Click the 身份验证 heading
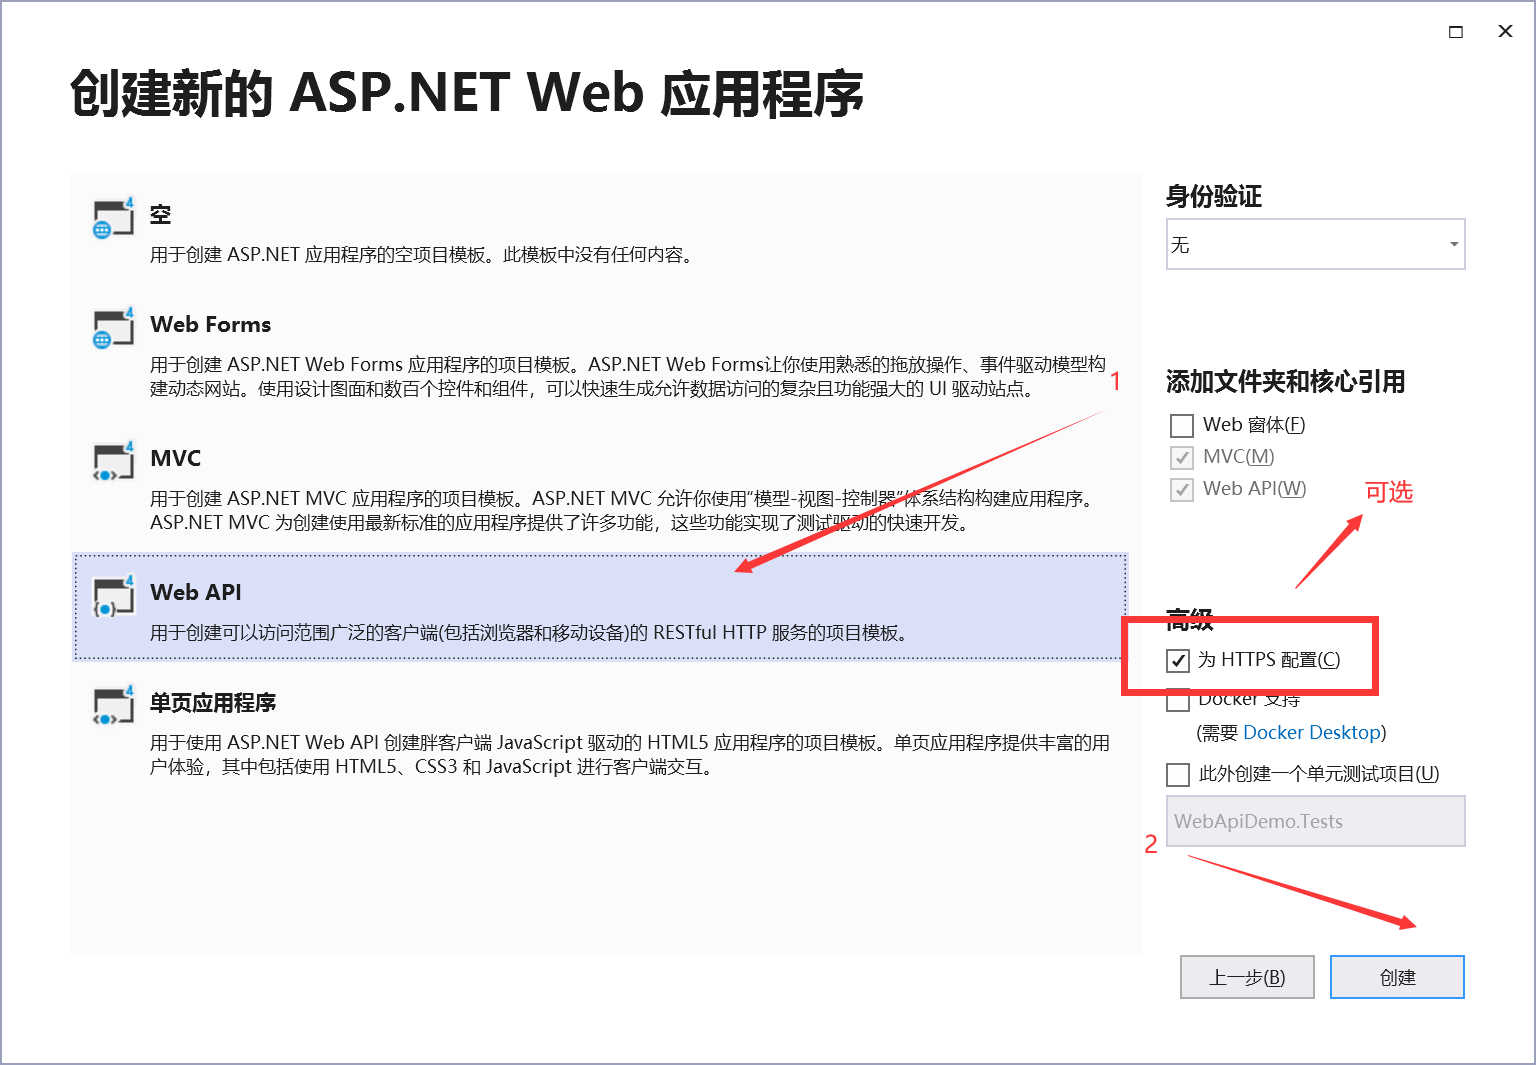Image resolution: width=1536 pixels, height=1065 pixels. point(1214,196)
